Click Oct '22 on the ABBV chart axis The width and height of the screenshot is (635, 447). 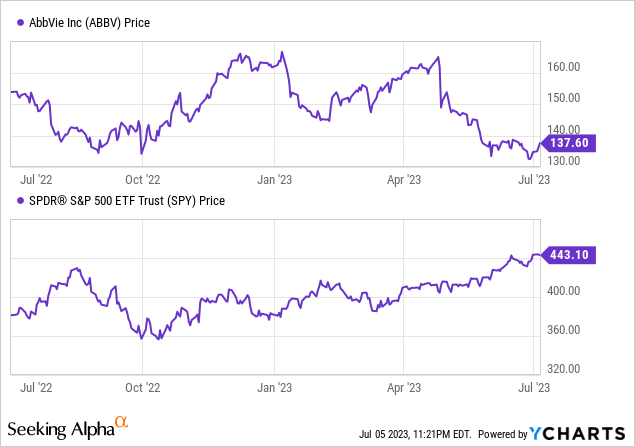point(142,180)
